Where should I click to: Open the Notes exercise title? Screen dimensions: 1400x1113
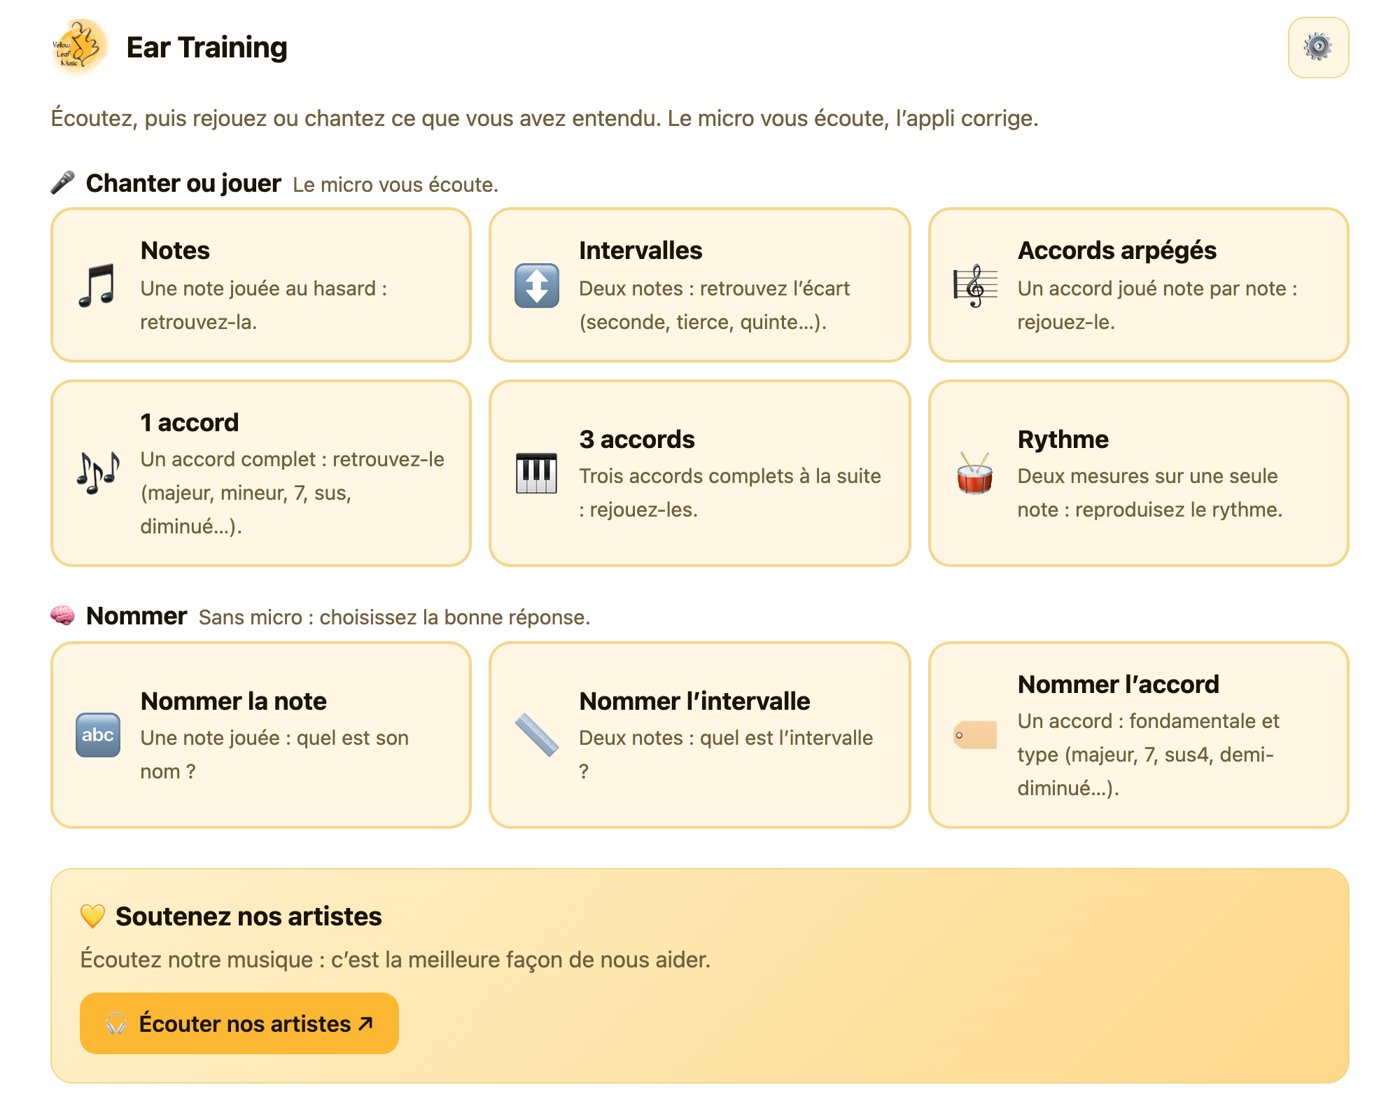click(175, 250)
